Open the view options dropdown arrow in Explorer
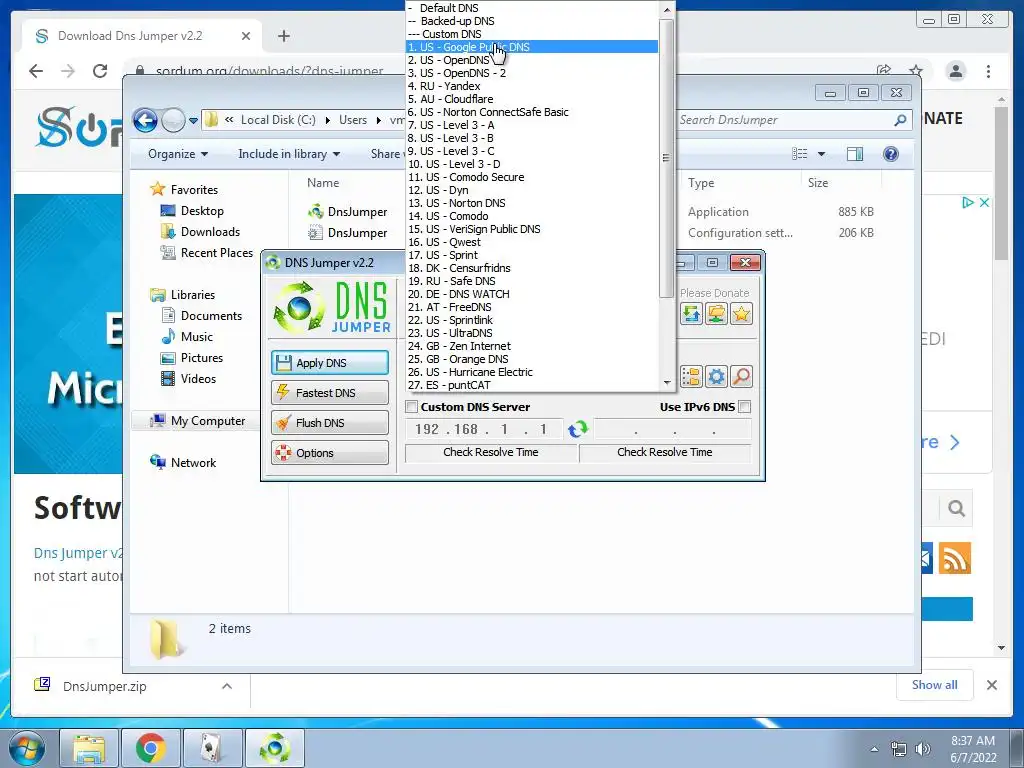 pos(822,154)
